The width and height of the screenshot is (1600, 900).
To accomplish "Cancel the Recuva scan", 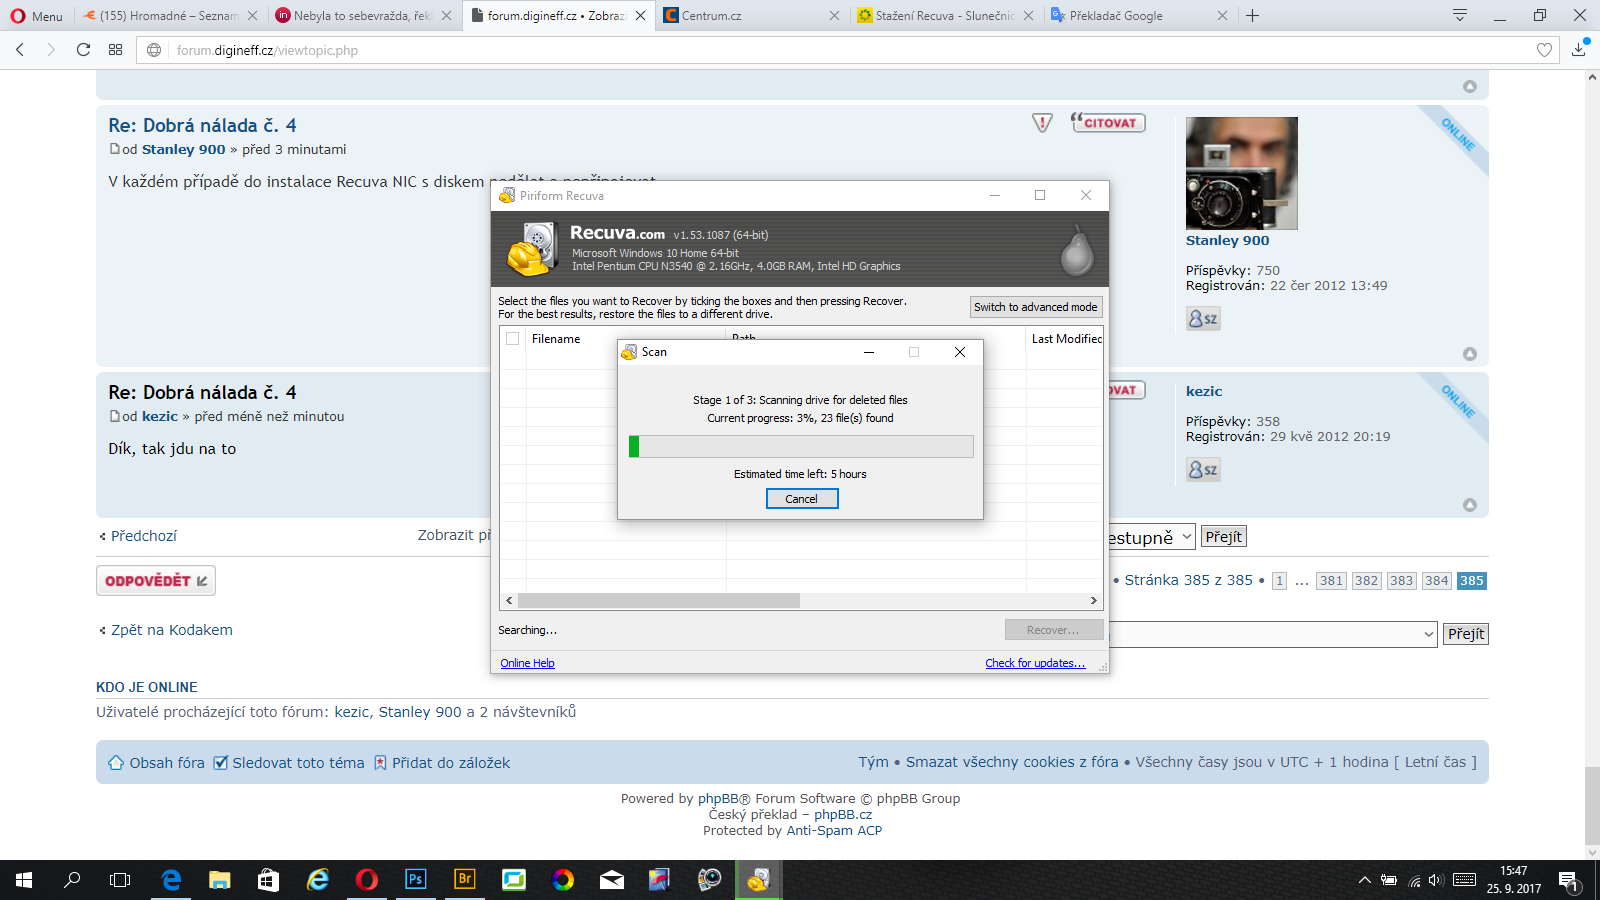I will 801,499.
